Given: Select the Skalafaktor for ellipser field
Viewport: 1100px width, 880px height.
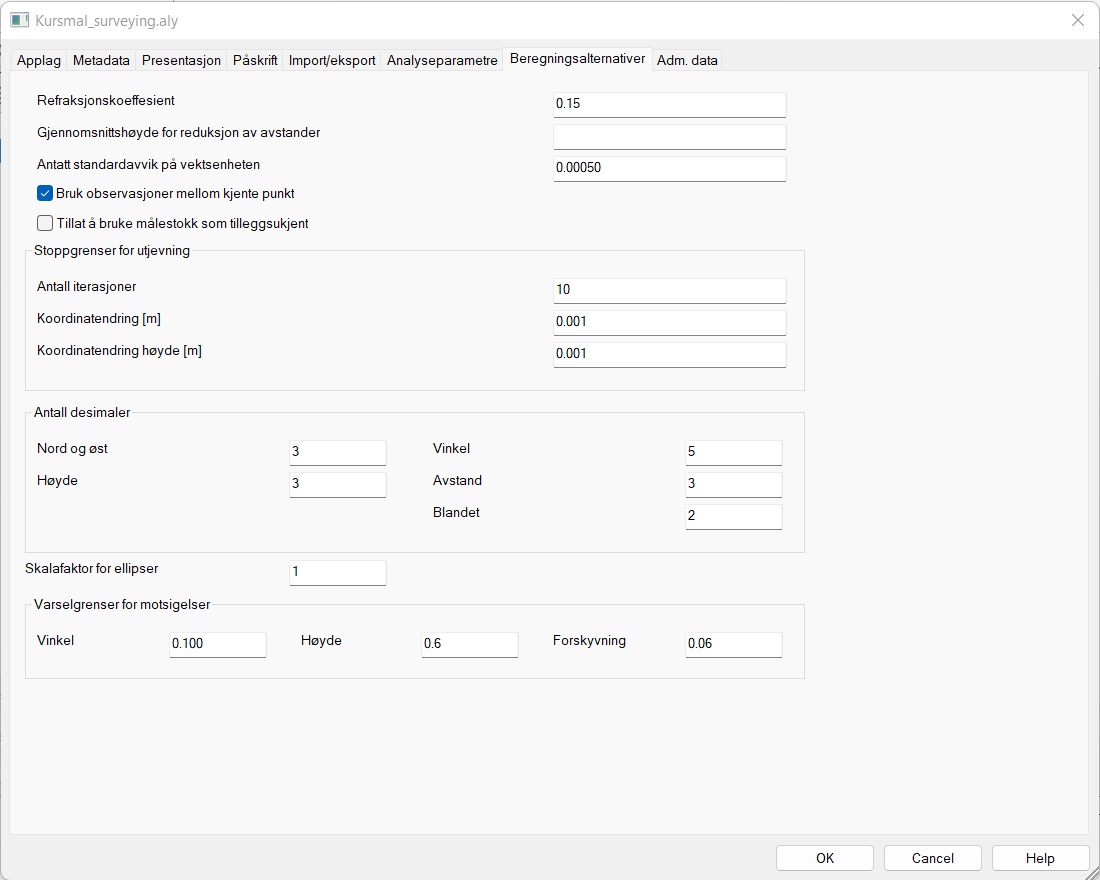Looking at the screenshot, I should [x=337, y=573].
